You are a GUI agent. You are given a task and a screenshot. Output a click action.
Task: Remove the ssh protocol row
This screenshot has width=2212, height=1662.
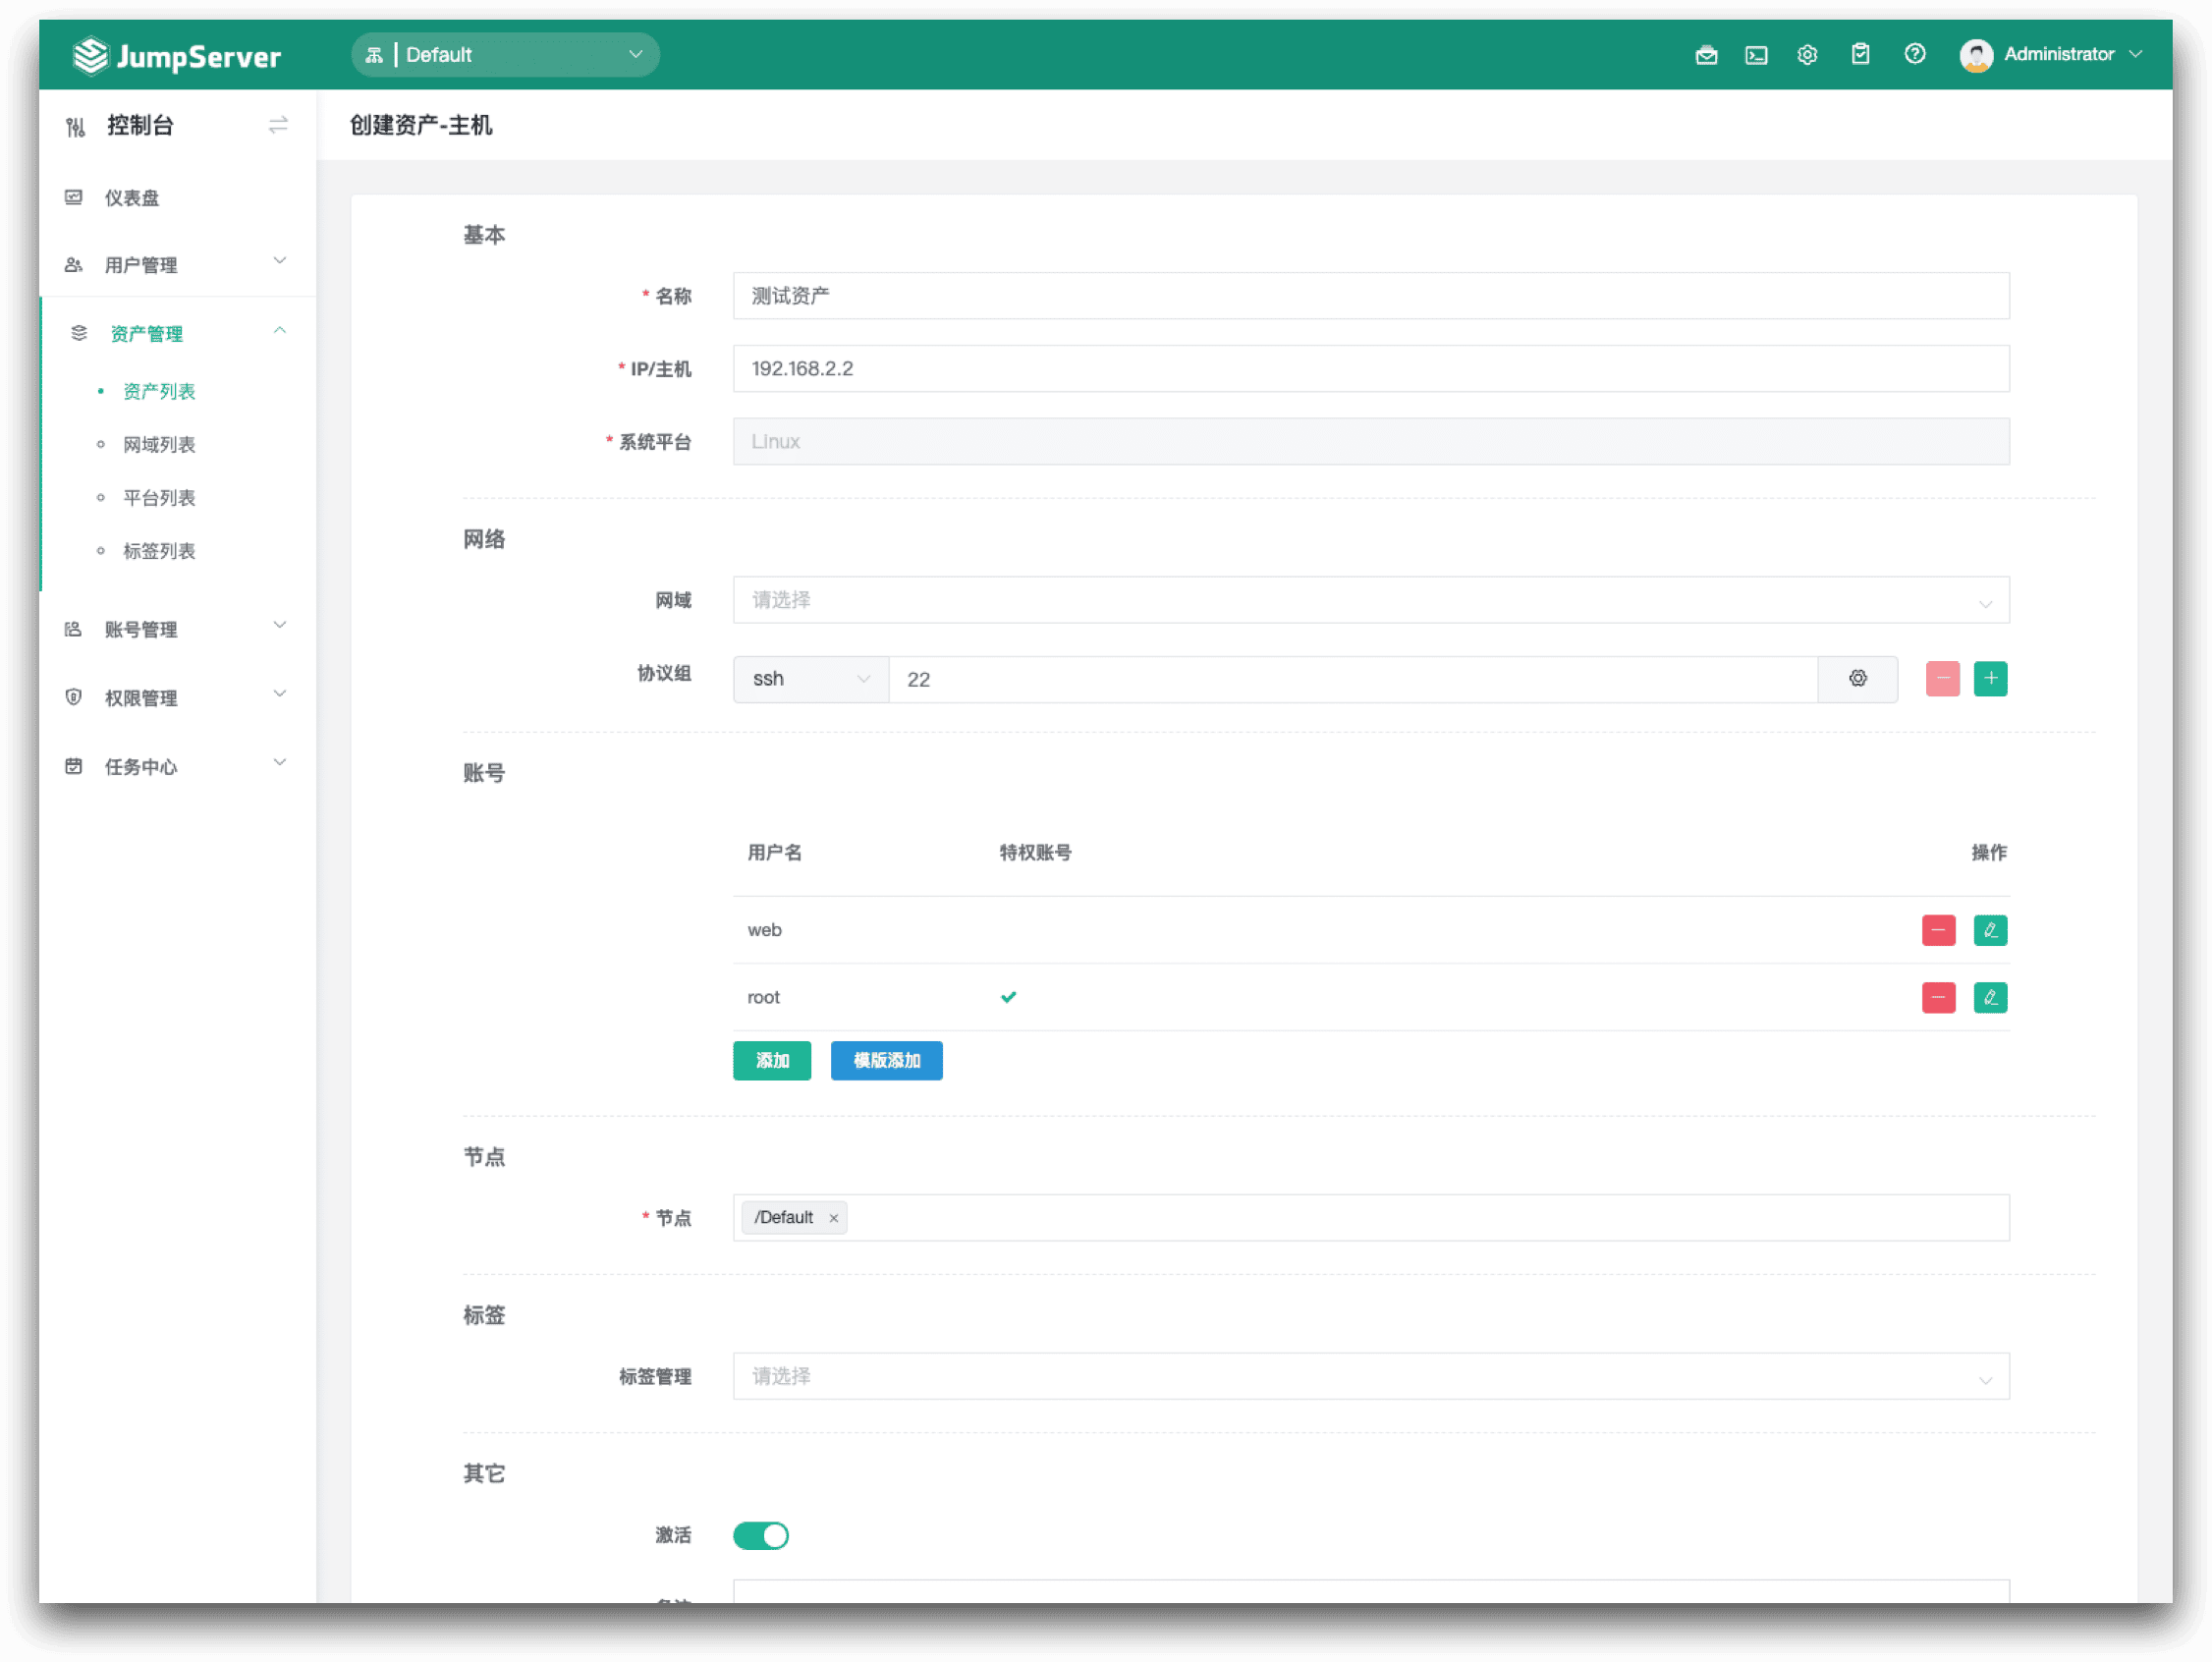pyautogui.click(x=1942, y=678)
